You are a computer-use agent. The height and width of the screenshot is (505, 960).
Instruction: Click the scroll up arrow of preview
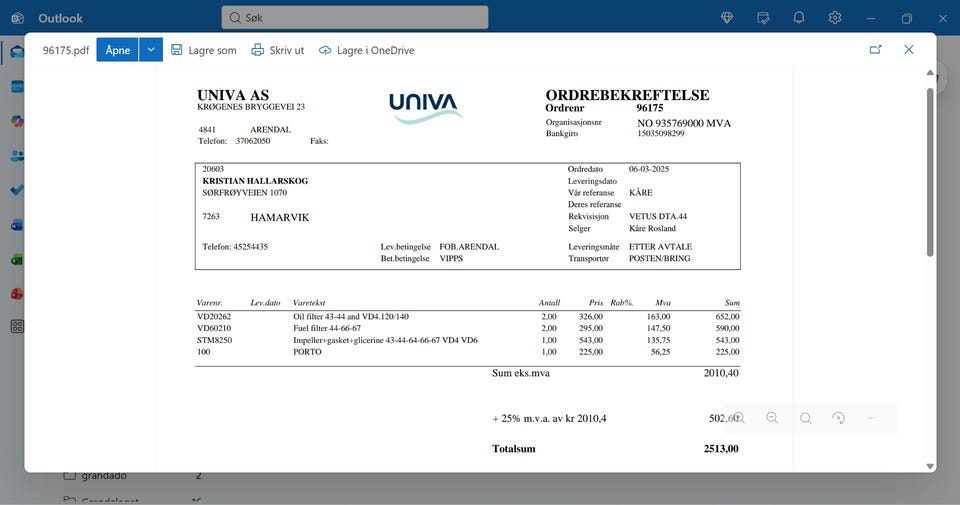(x=930, y=73)
